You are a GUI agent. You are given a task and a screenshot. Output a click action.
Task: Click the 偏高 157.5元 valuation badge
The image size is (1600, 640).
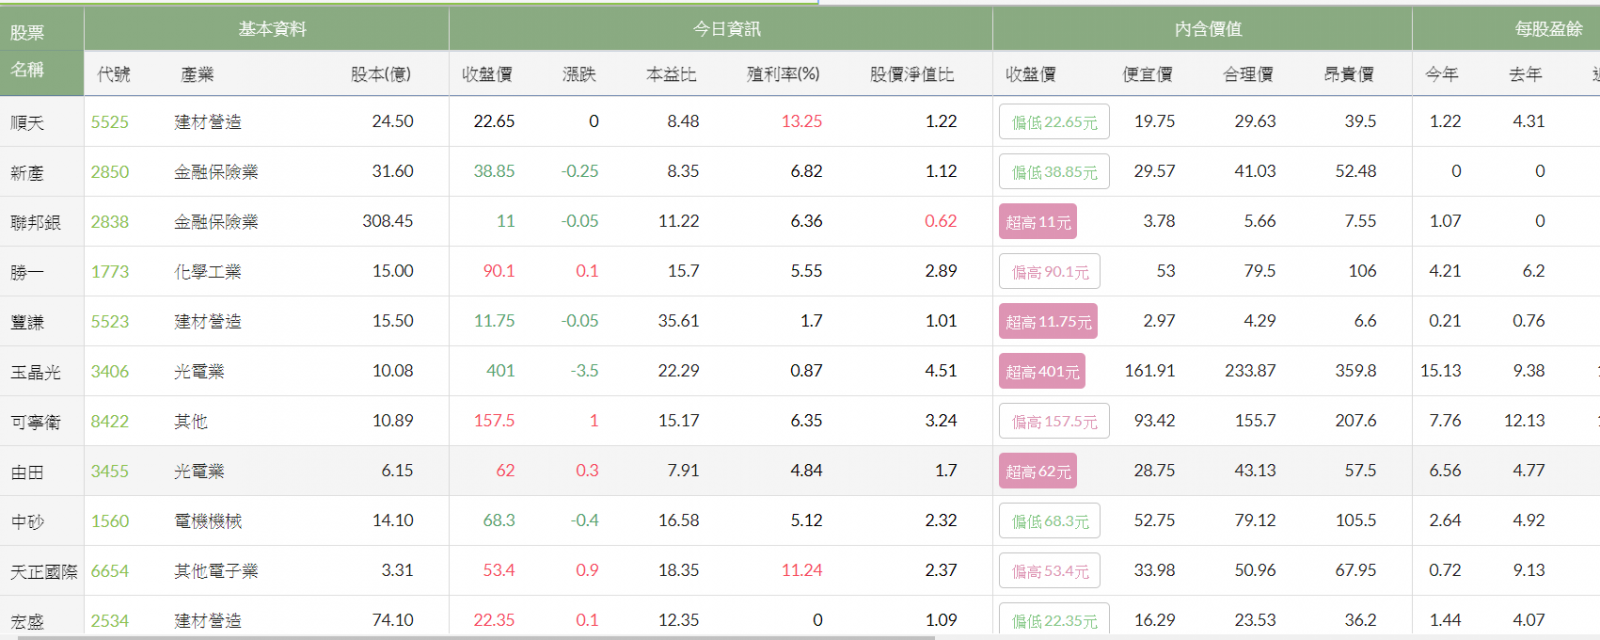(x=1054, y=422)
